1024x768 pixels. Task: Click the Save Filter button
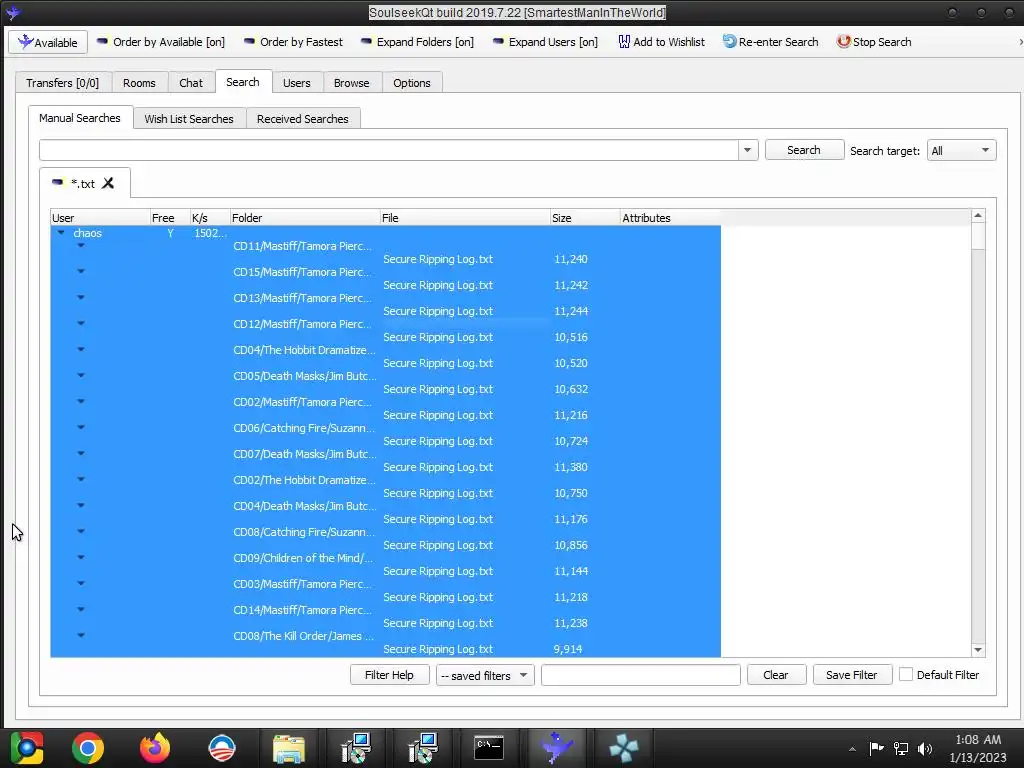pyautogui.click(x=852, y=675)
